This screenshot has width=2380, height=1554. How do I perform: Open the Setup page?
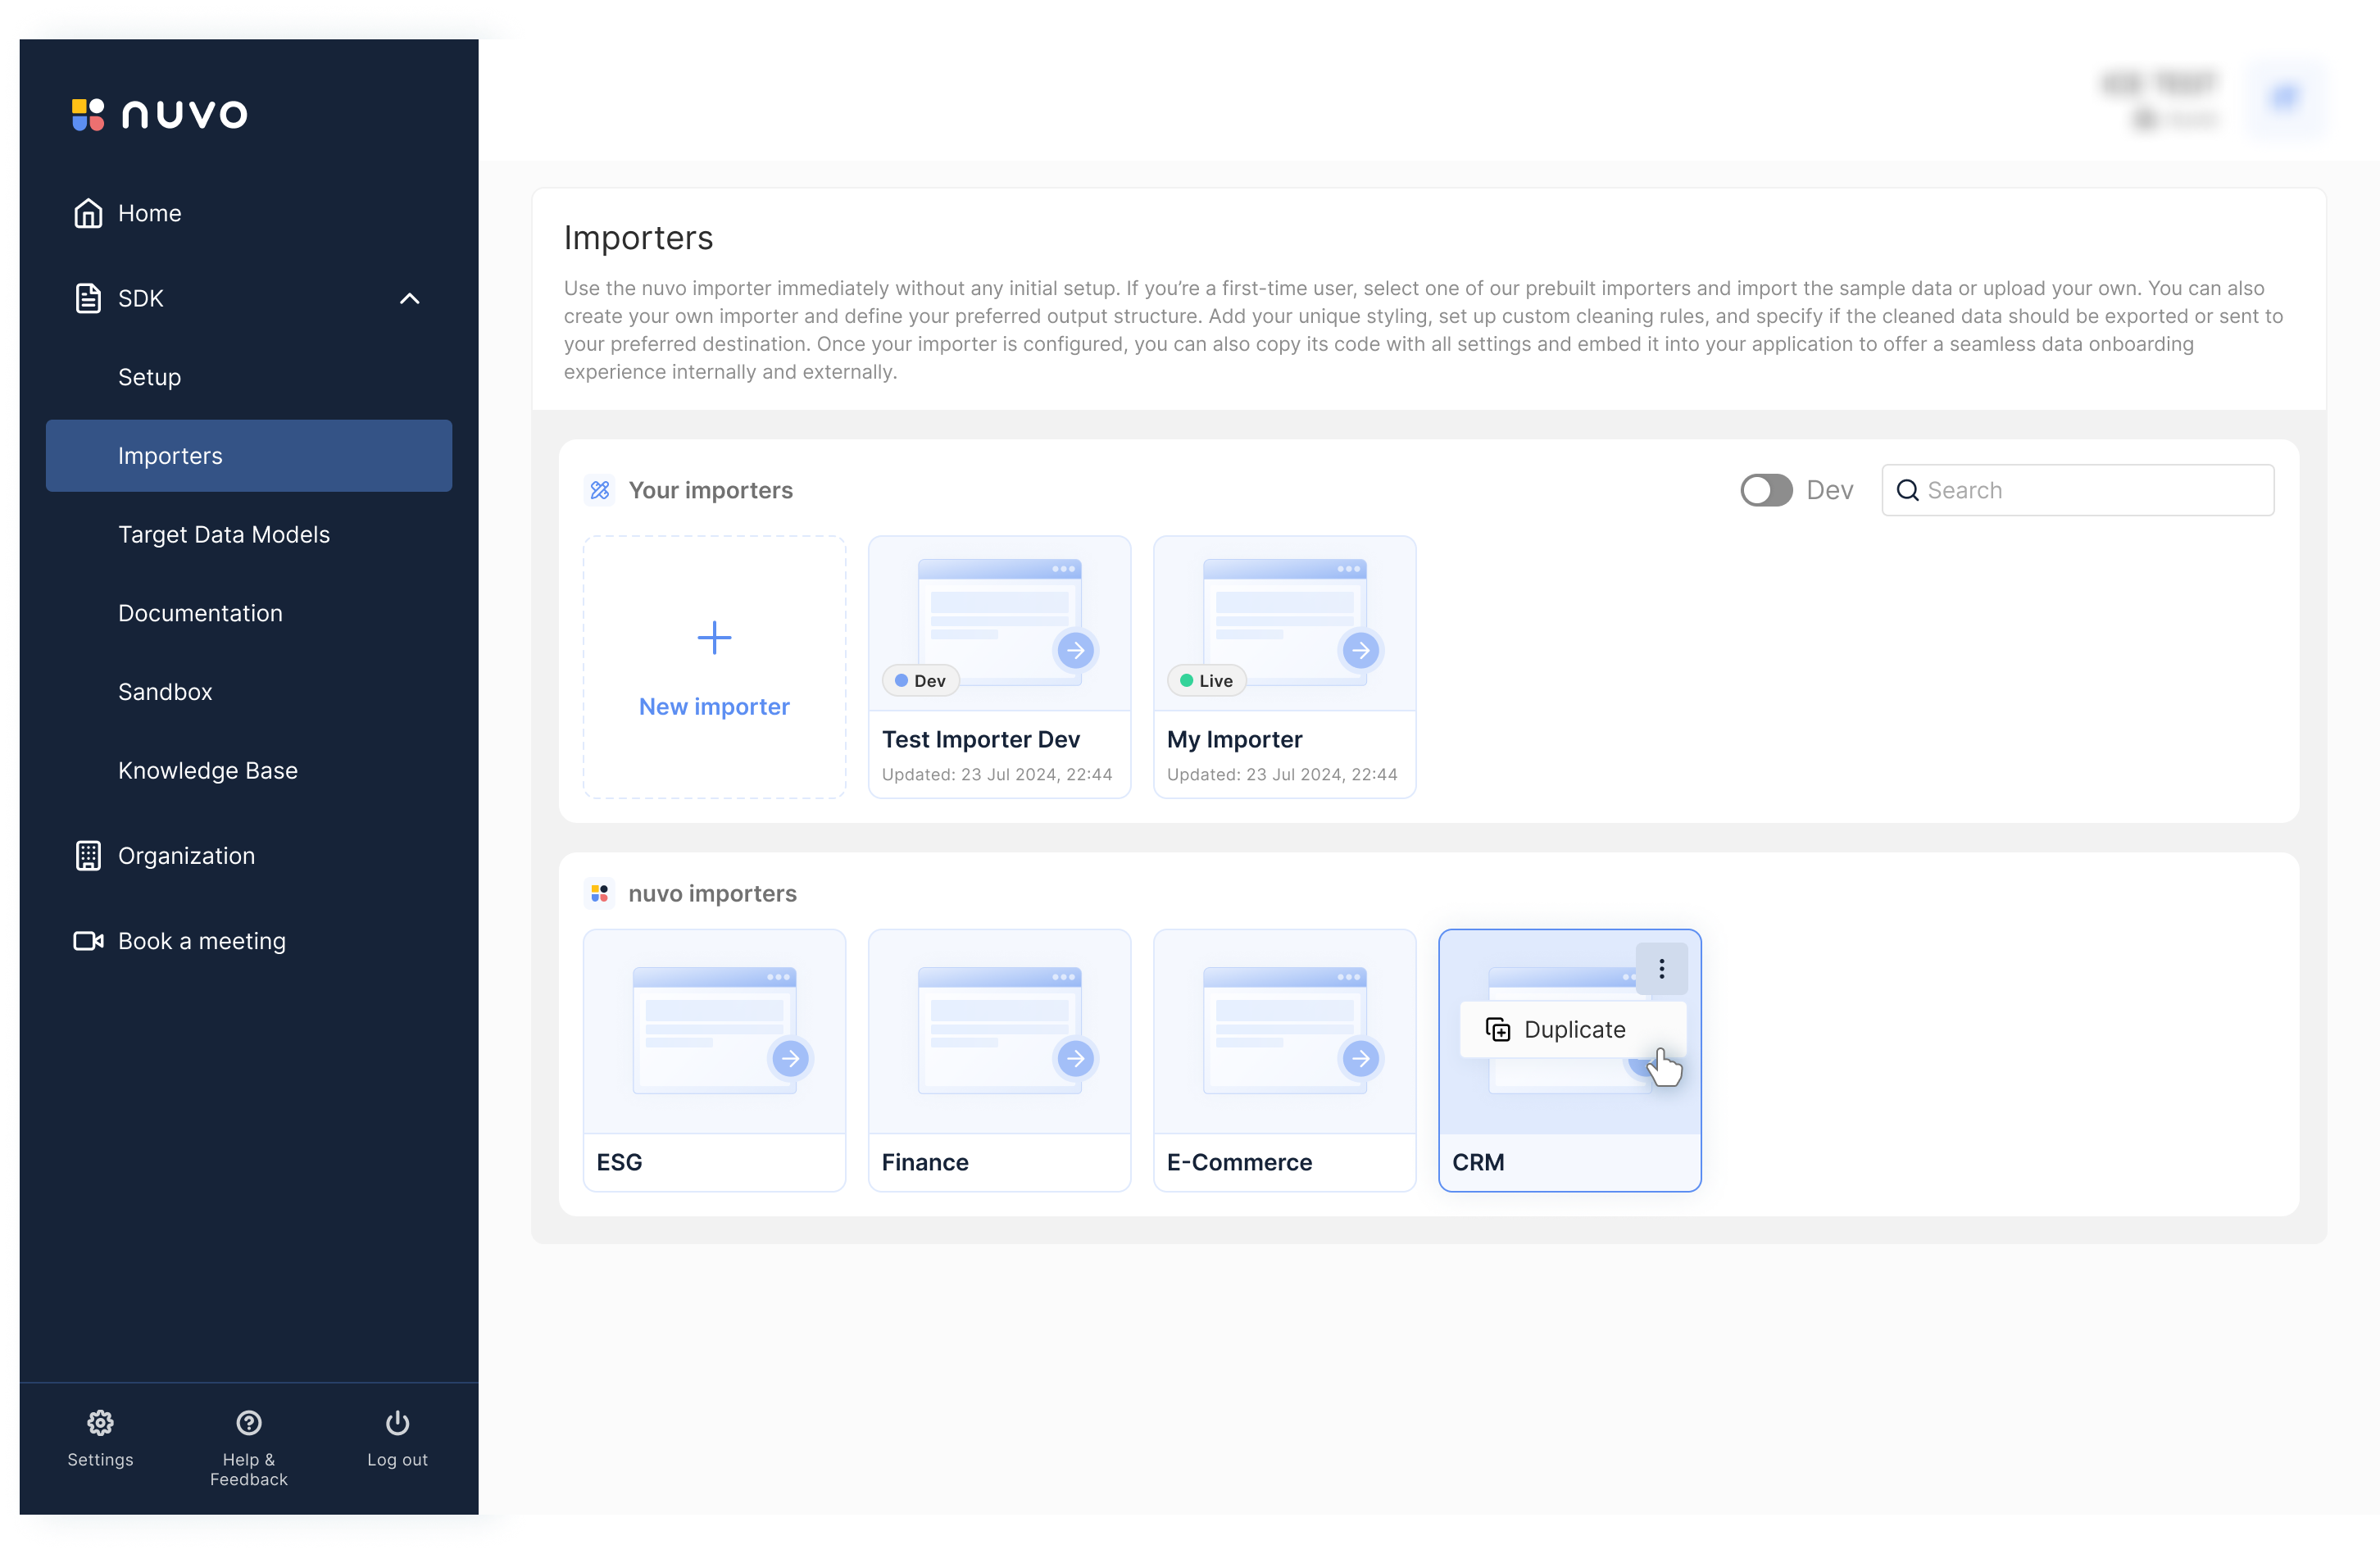pos(150,377)
